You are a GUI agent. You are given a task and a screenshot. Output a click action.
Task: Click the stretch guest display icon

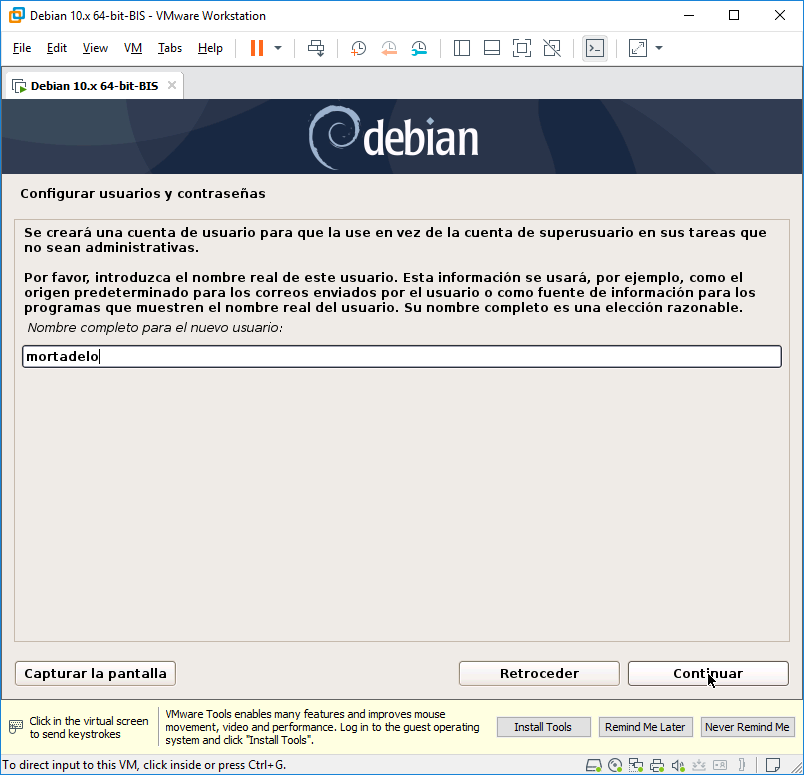tap(637, 48)
